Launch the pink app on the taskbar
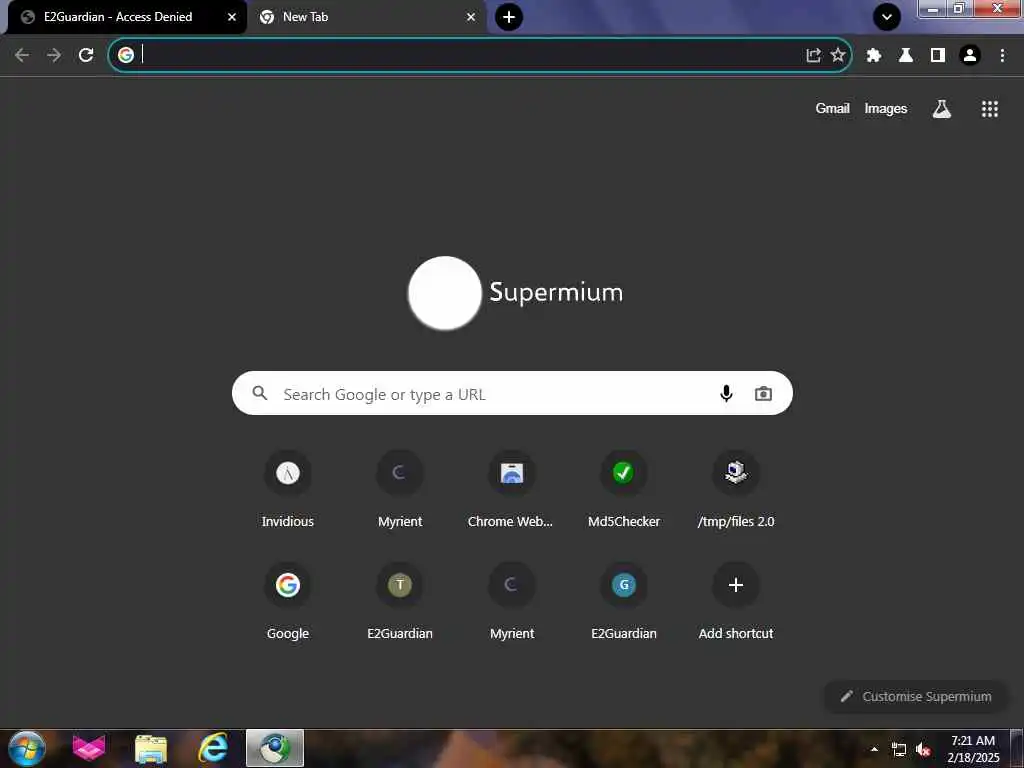 click(89, 748)
